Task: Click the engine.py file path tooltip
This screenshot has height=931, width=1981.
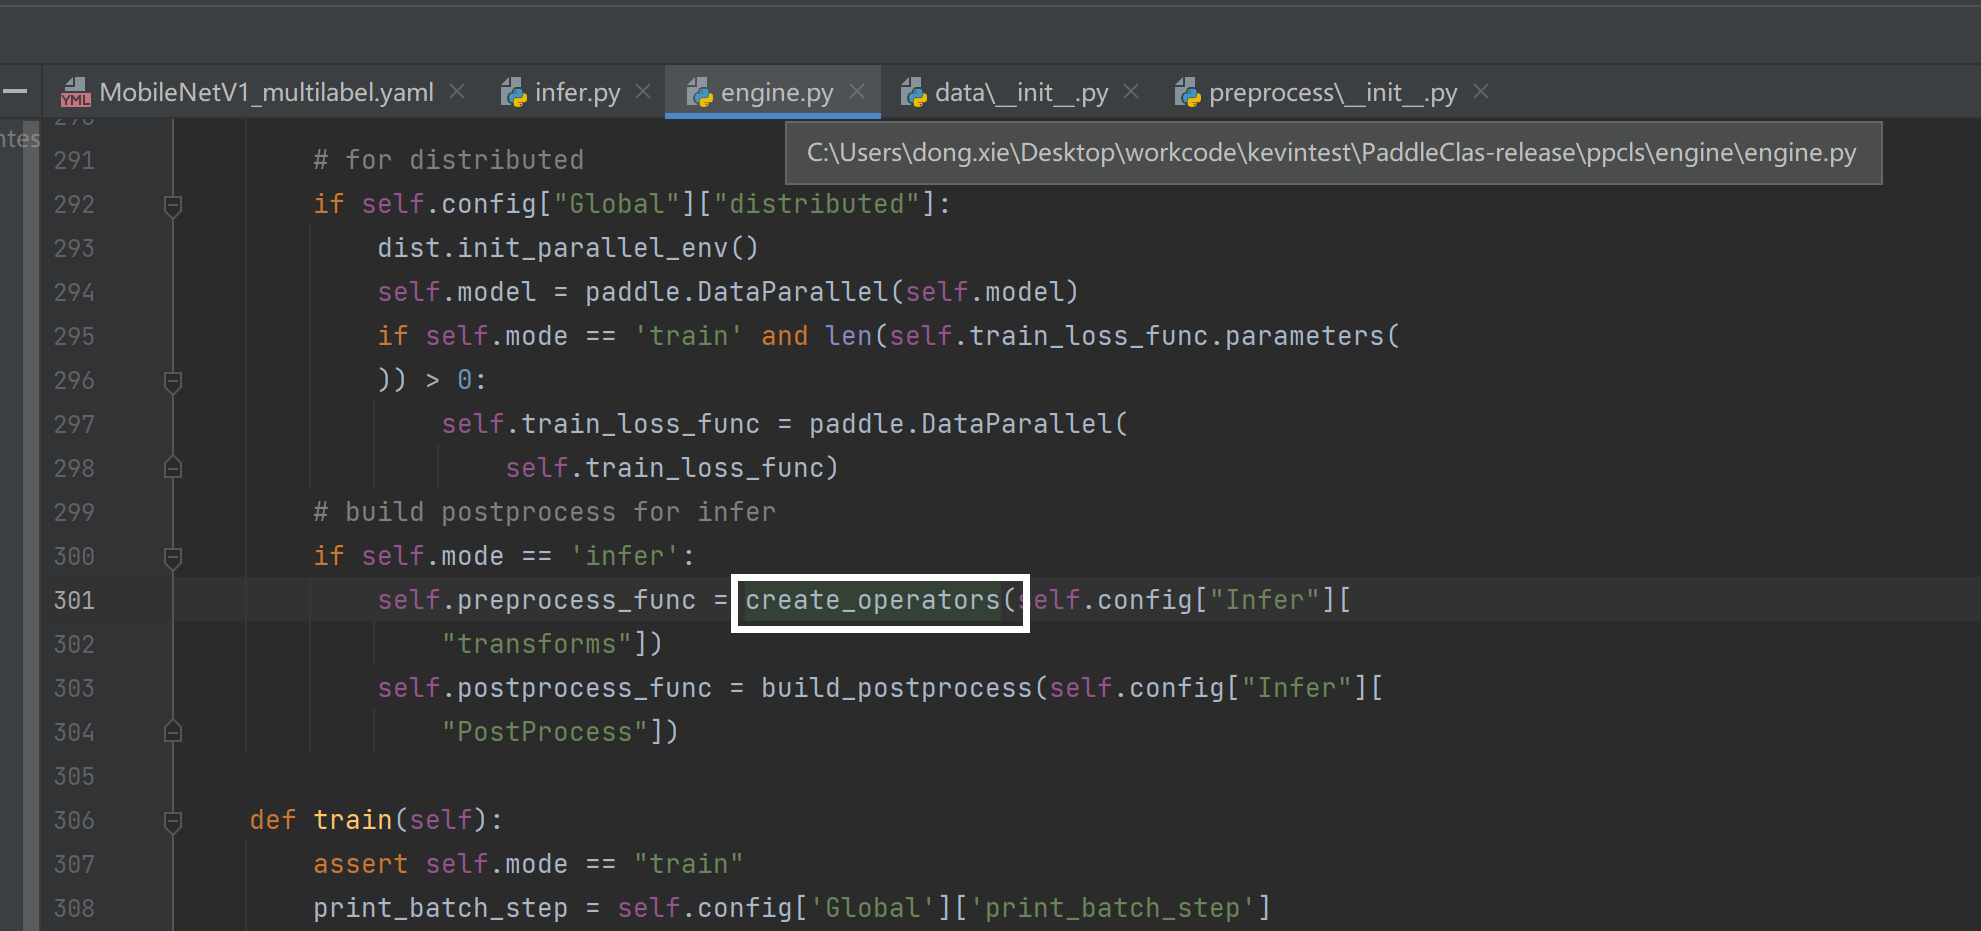Action: (x=1333, y=153)
